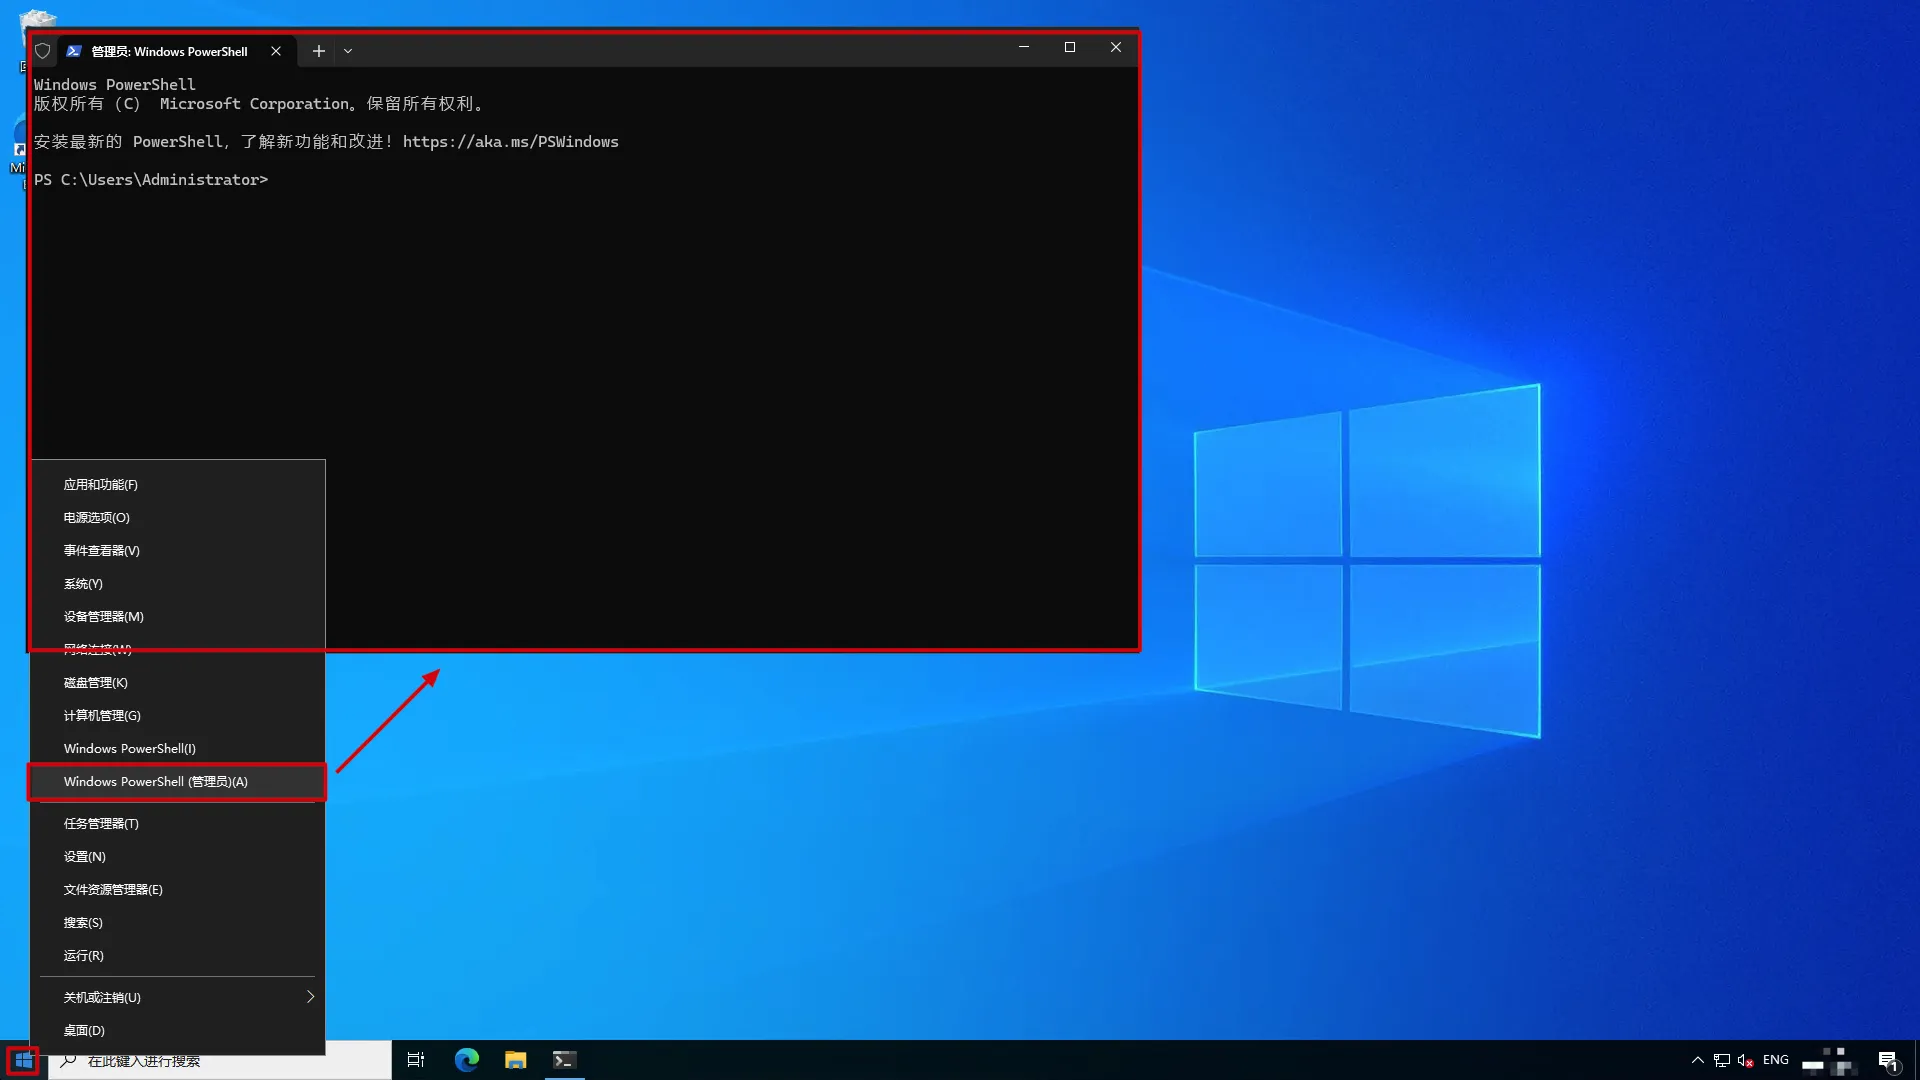Screen dimensions: 1920x1080
Task: Launch 设备管理器(M) from the menu
Action: [x=178, y=617]
